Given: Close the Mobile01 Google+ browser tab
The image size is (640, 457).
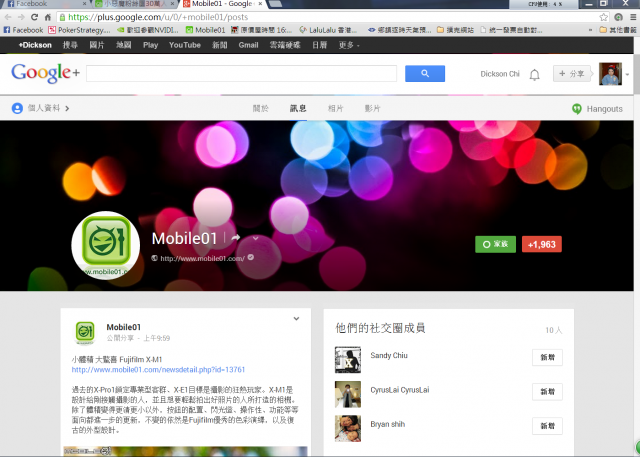Looking at the screenshot, I should click(260, 4).
